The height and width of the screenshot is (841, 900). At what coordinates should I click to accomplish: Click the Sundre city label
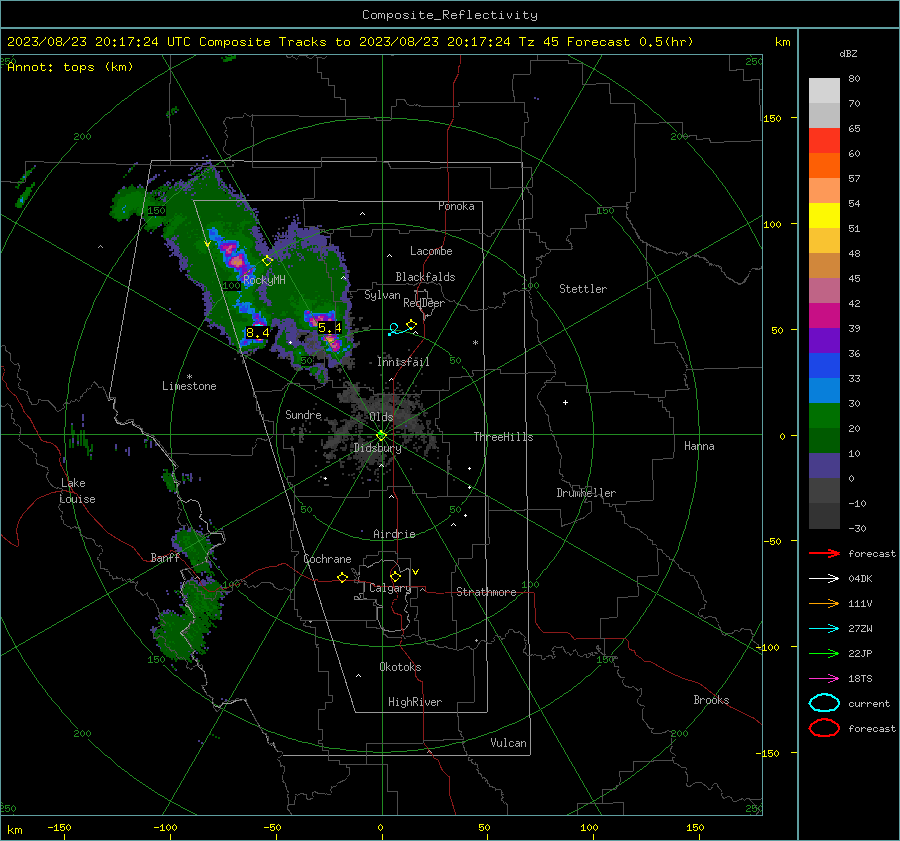[303, 415]
